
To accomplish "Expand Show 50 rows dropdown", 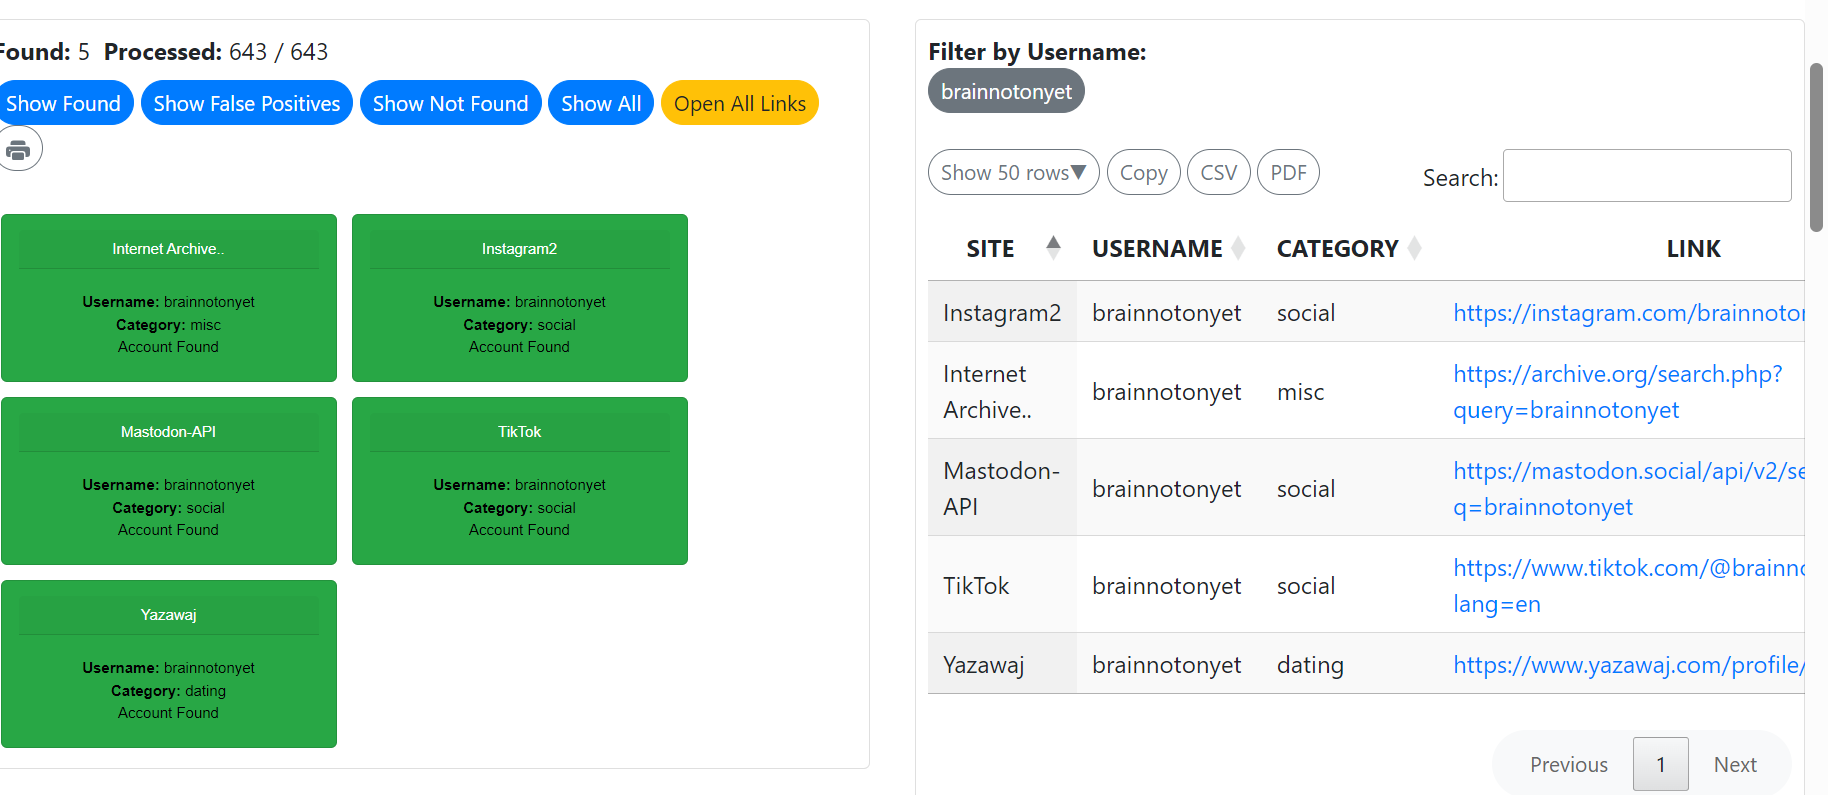I will (x=1013, y=172).
